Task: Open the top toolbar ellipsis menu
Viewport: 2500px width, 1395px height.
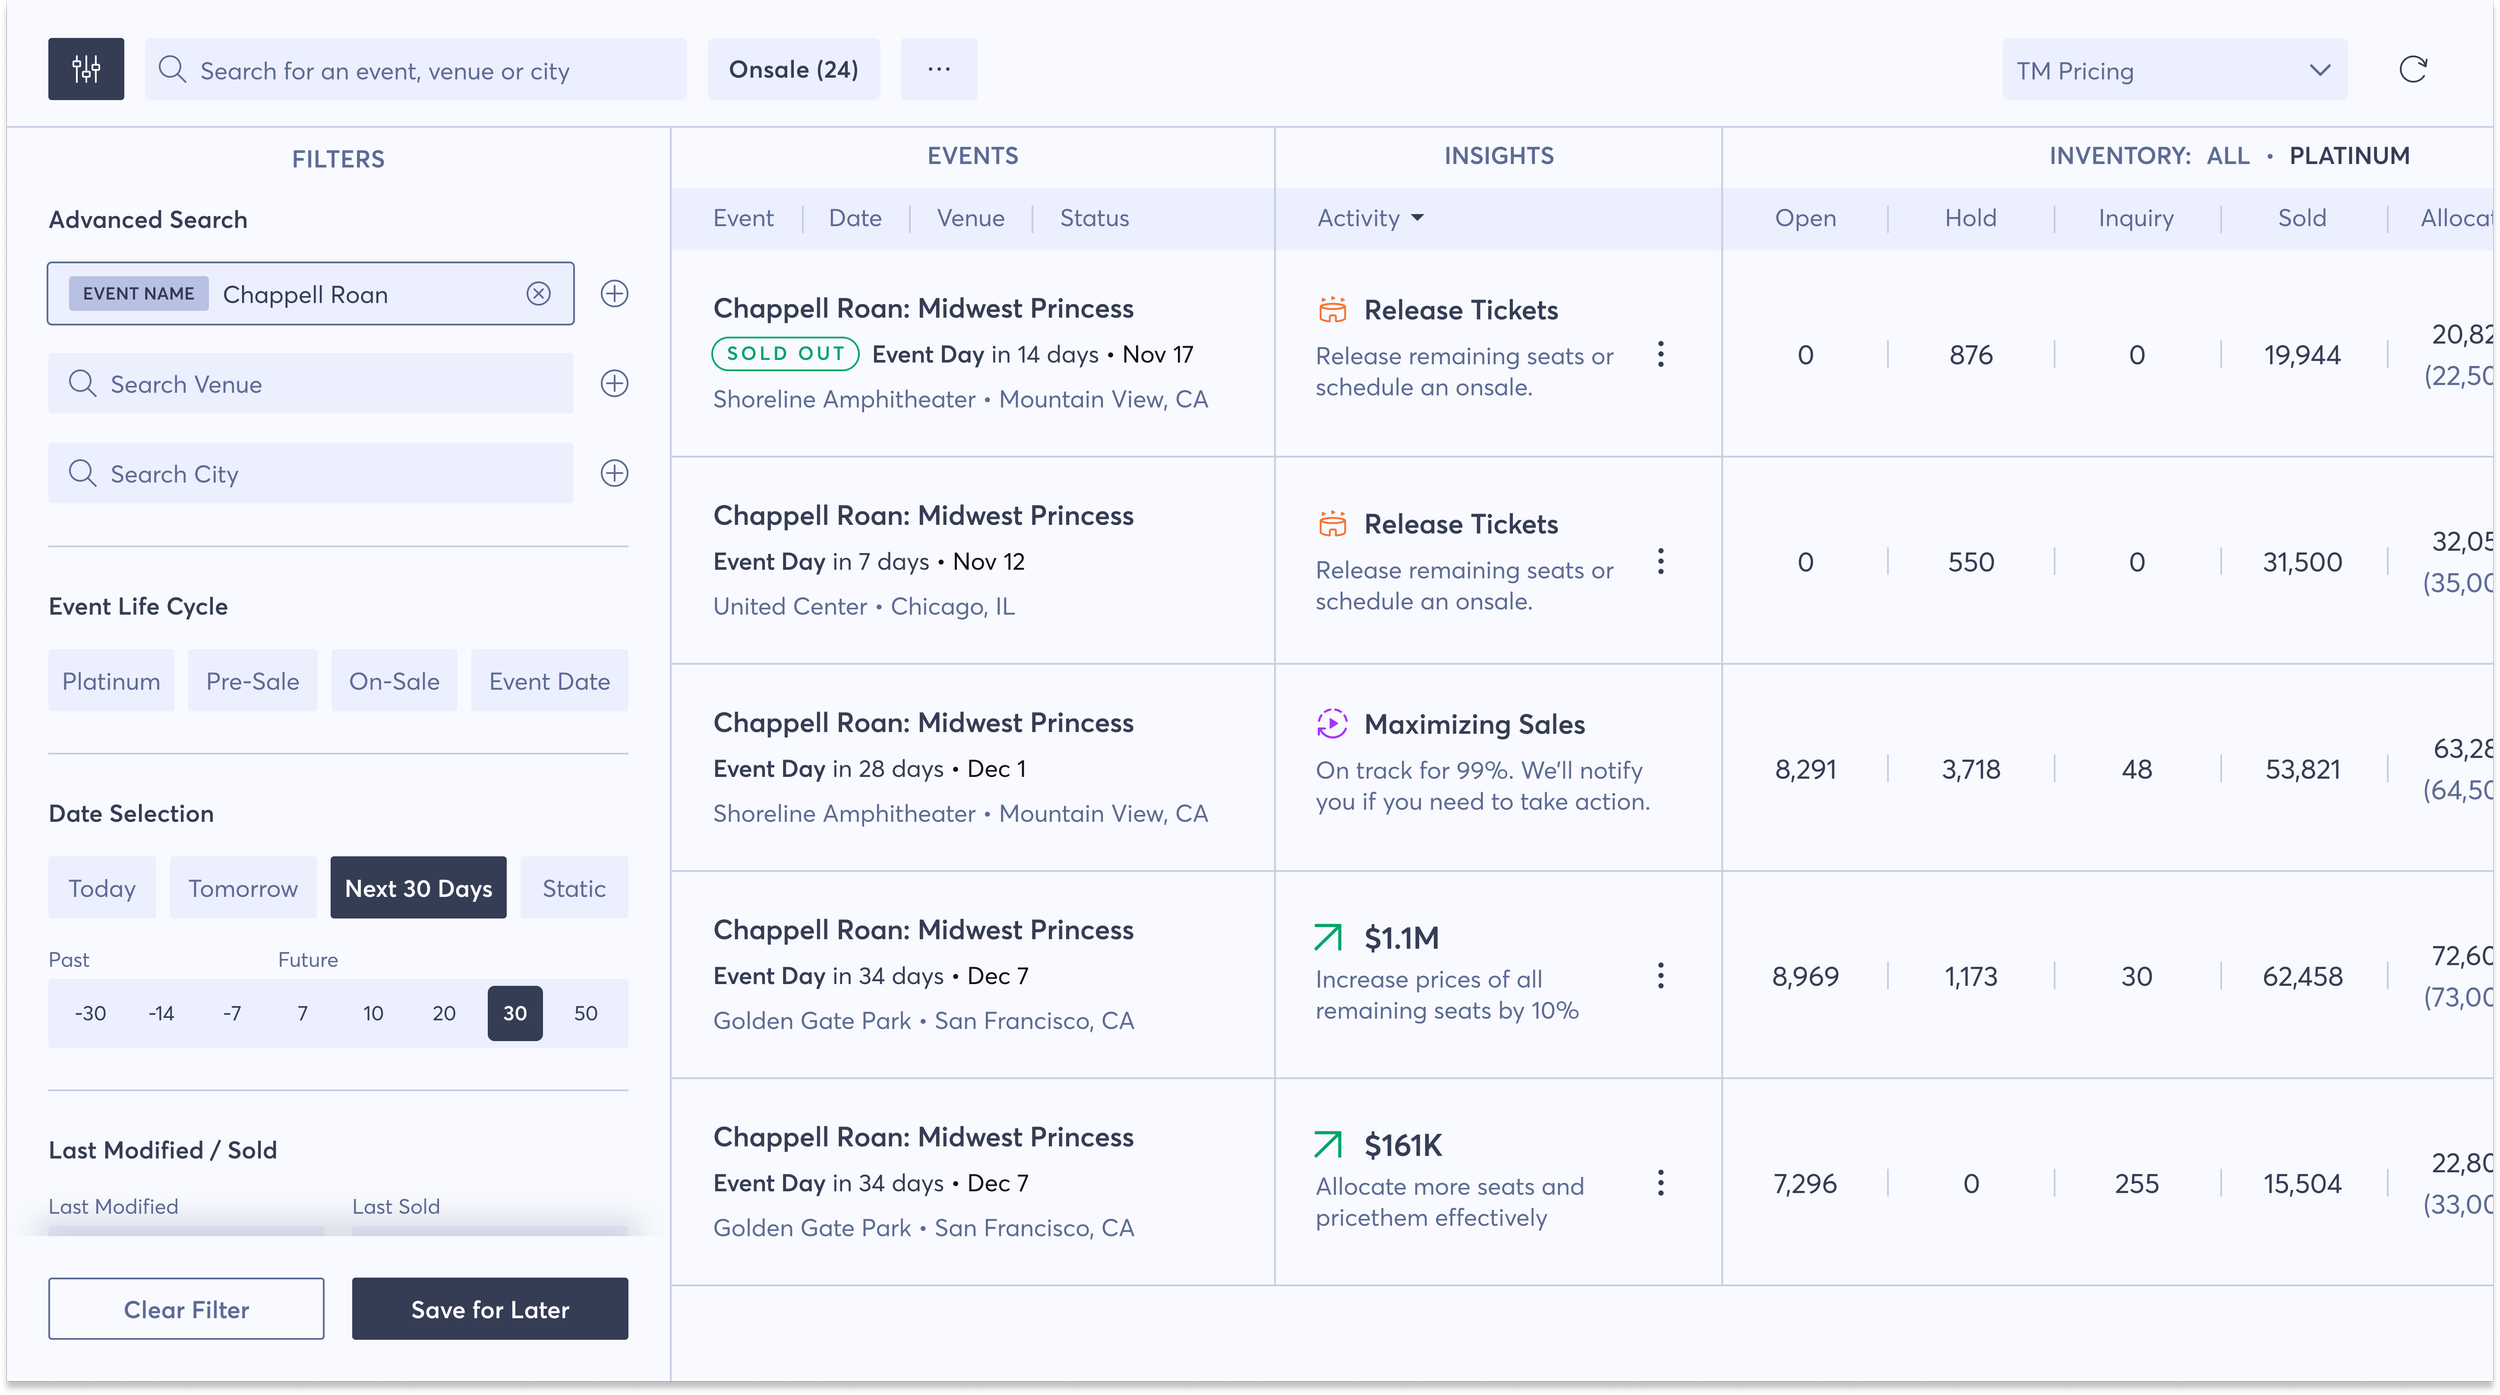Action: (x=938, y=69)
